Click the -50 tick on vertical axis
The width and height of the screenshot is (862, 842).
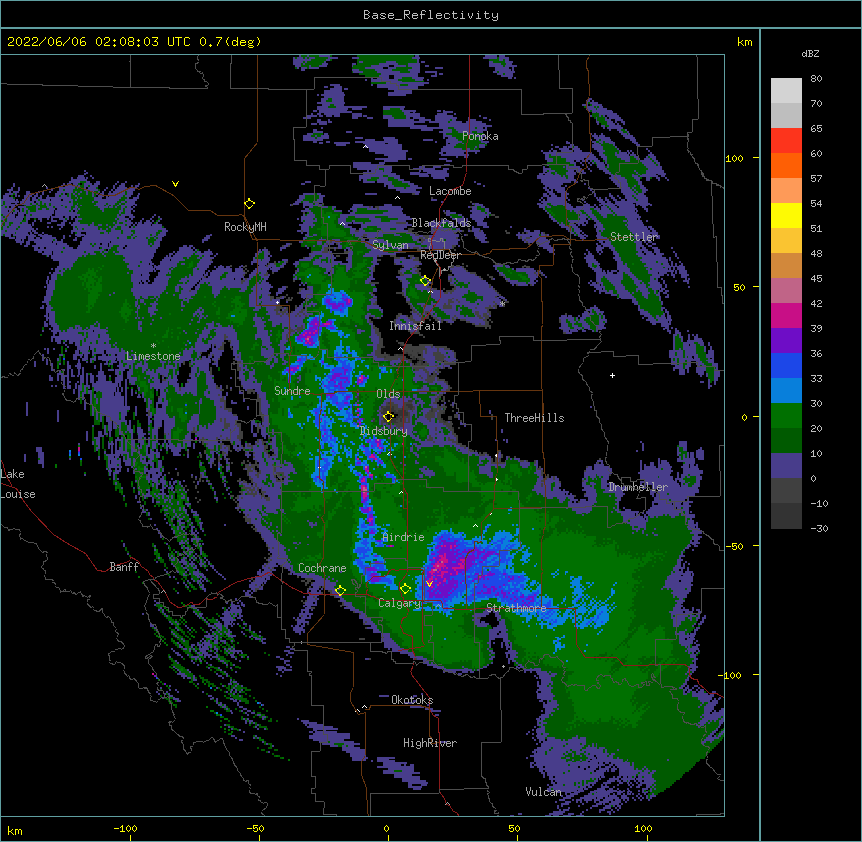point(734,546)
